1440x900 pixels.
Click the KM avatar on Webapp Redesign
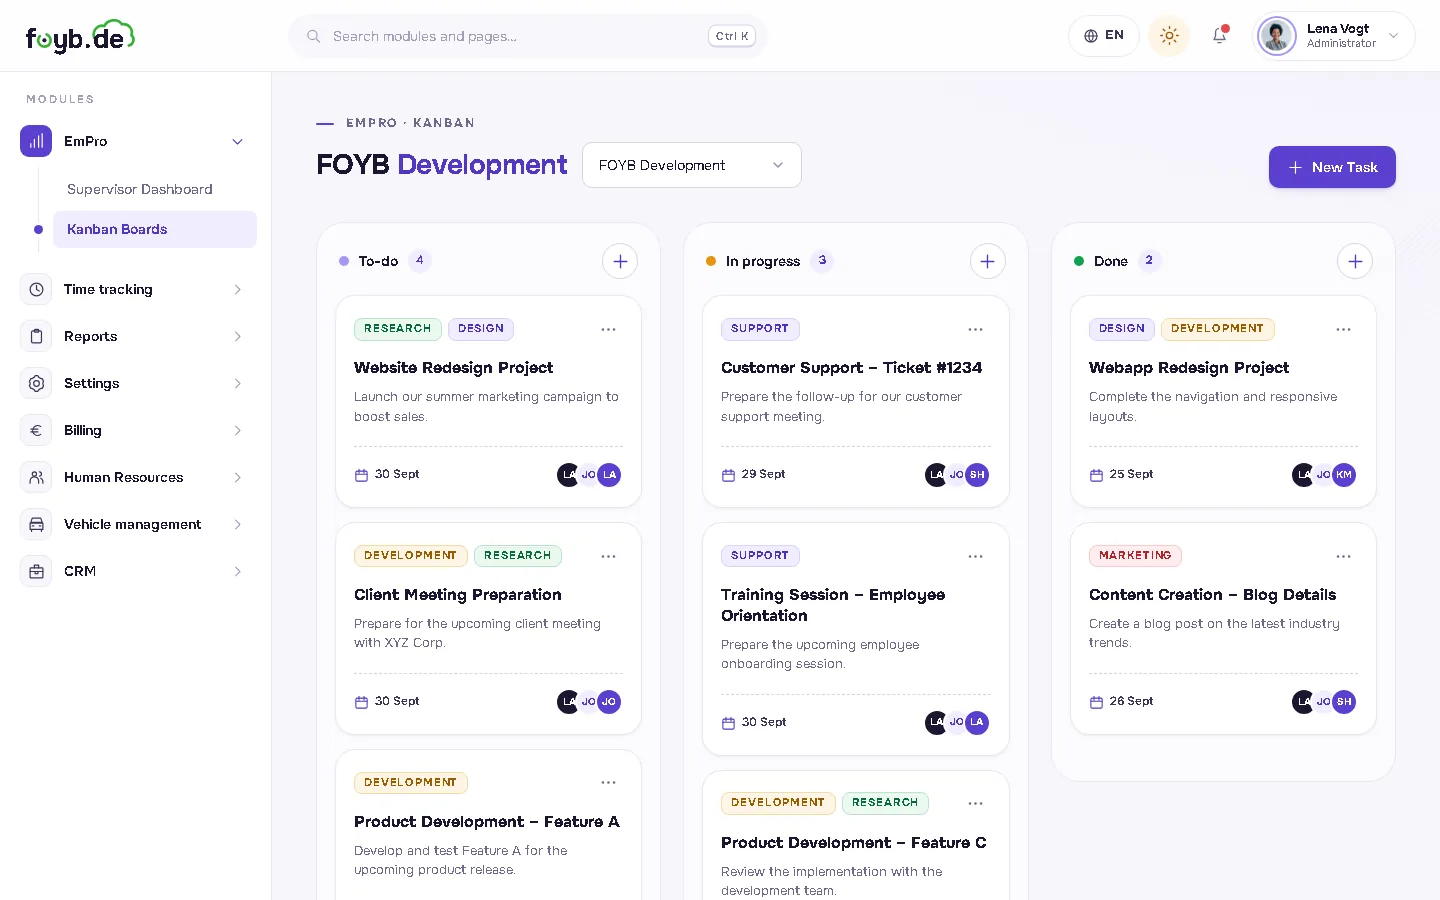pos(1344,475)
